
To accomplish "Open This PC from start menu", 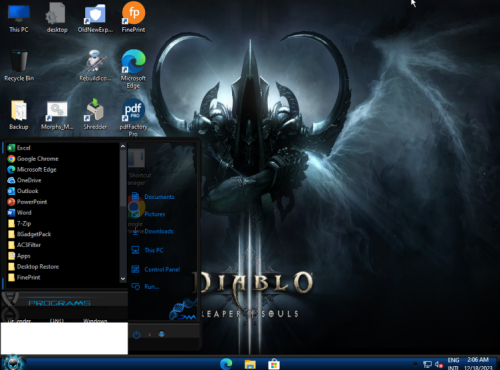I will coord(148,250).
